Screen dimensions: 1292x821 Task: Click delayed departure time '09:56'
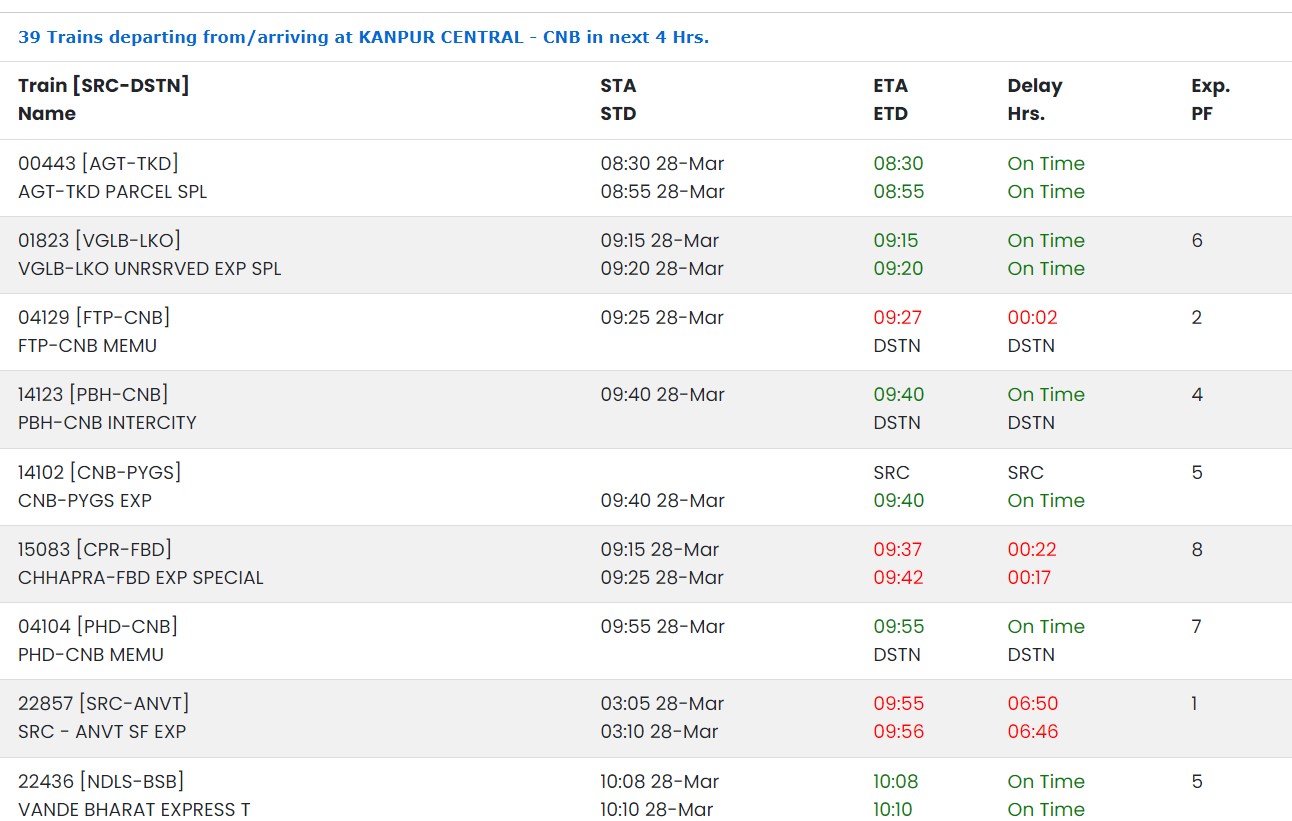(x=898, y=732)
